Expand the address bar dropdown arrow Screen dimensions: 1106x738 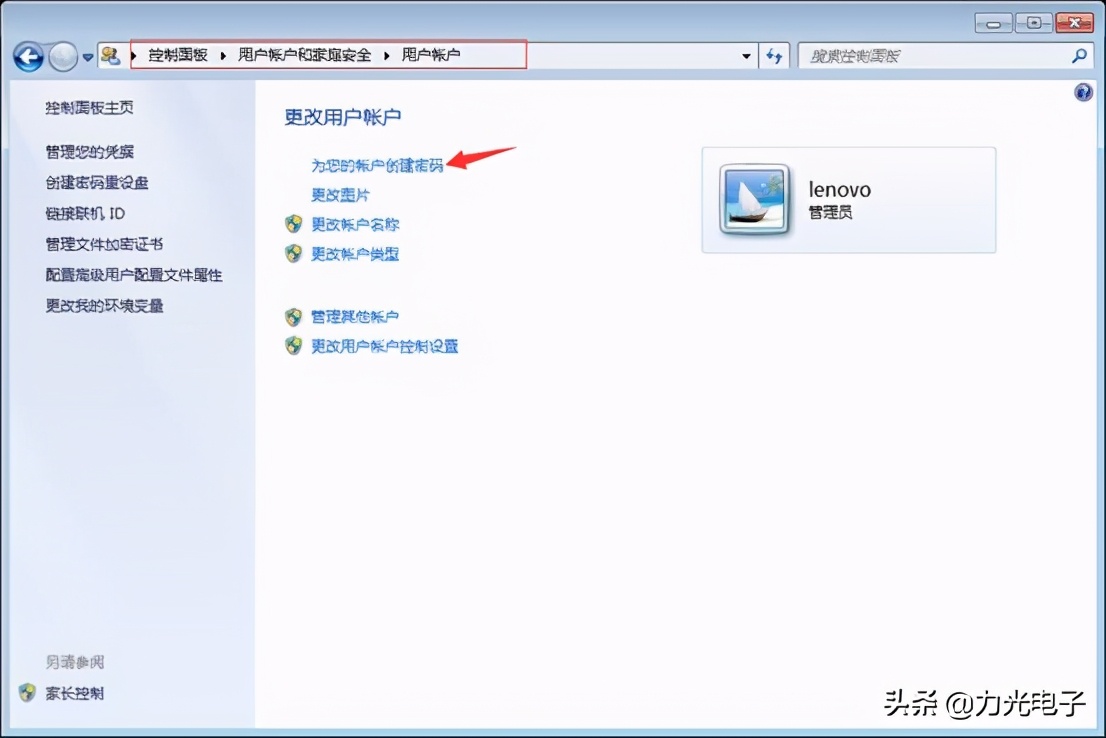745,56
